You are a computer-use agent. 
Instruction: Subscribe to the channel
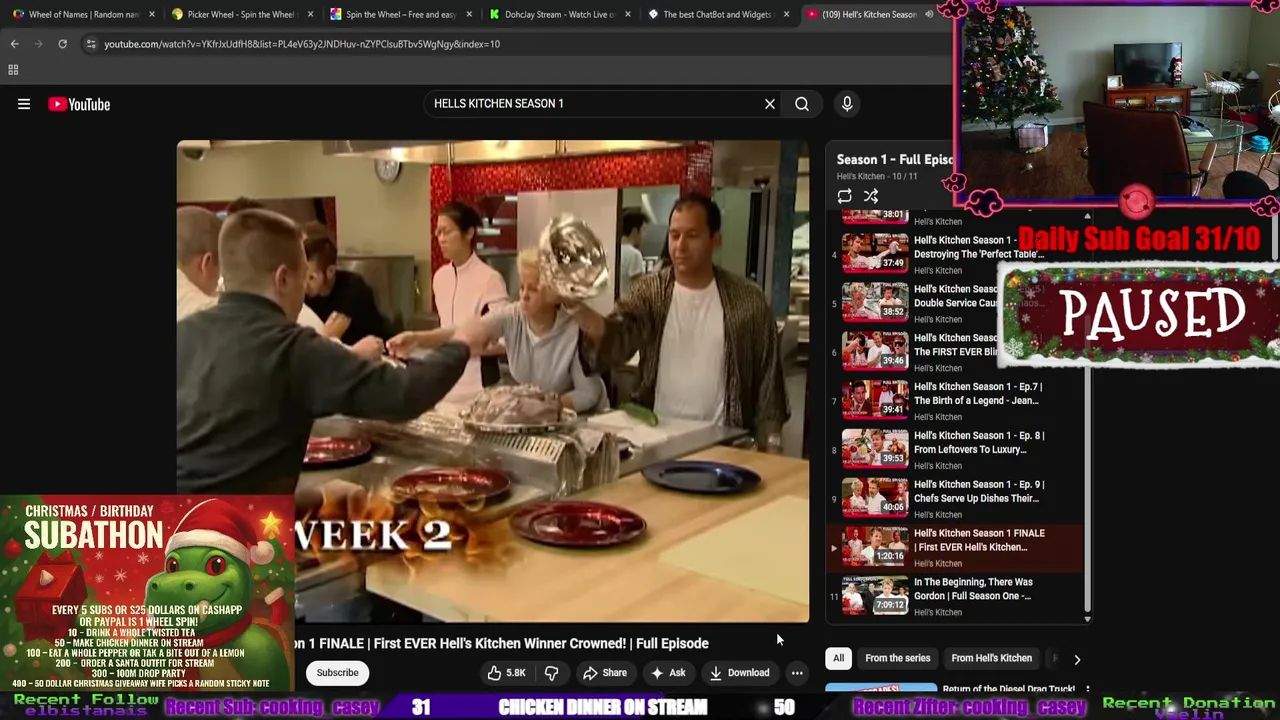[x=337, y=673]
